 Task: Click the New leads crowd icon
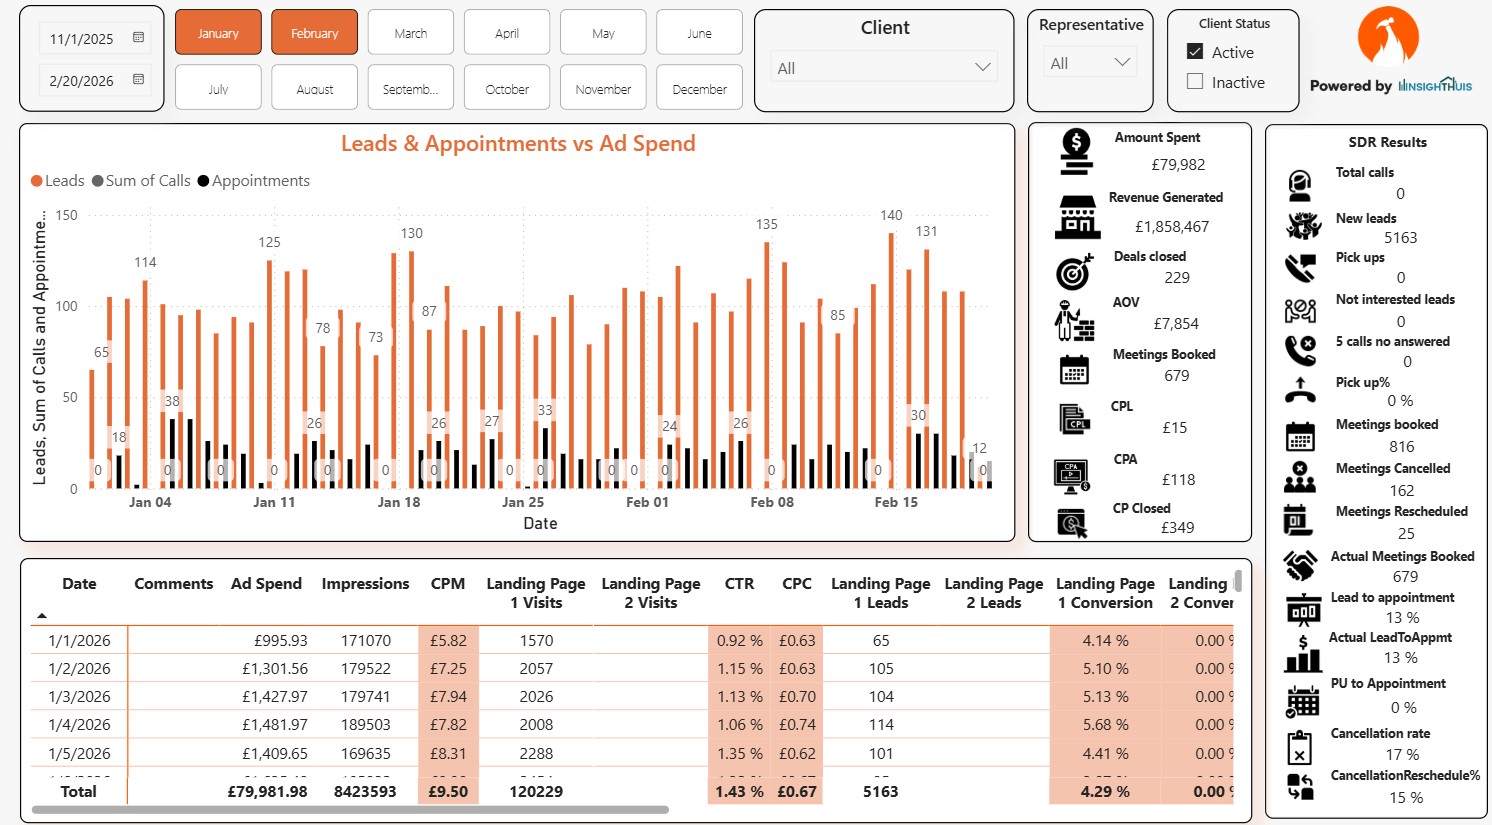[1303, 226]
